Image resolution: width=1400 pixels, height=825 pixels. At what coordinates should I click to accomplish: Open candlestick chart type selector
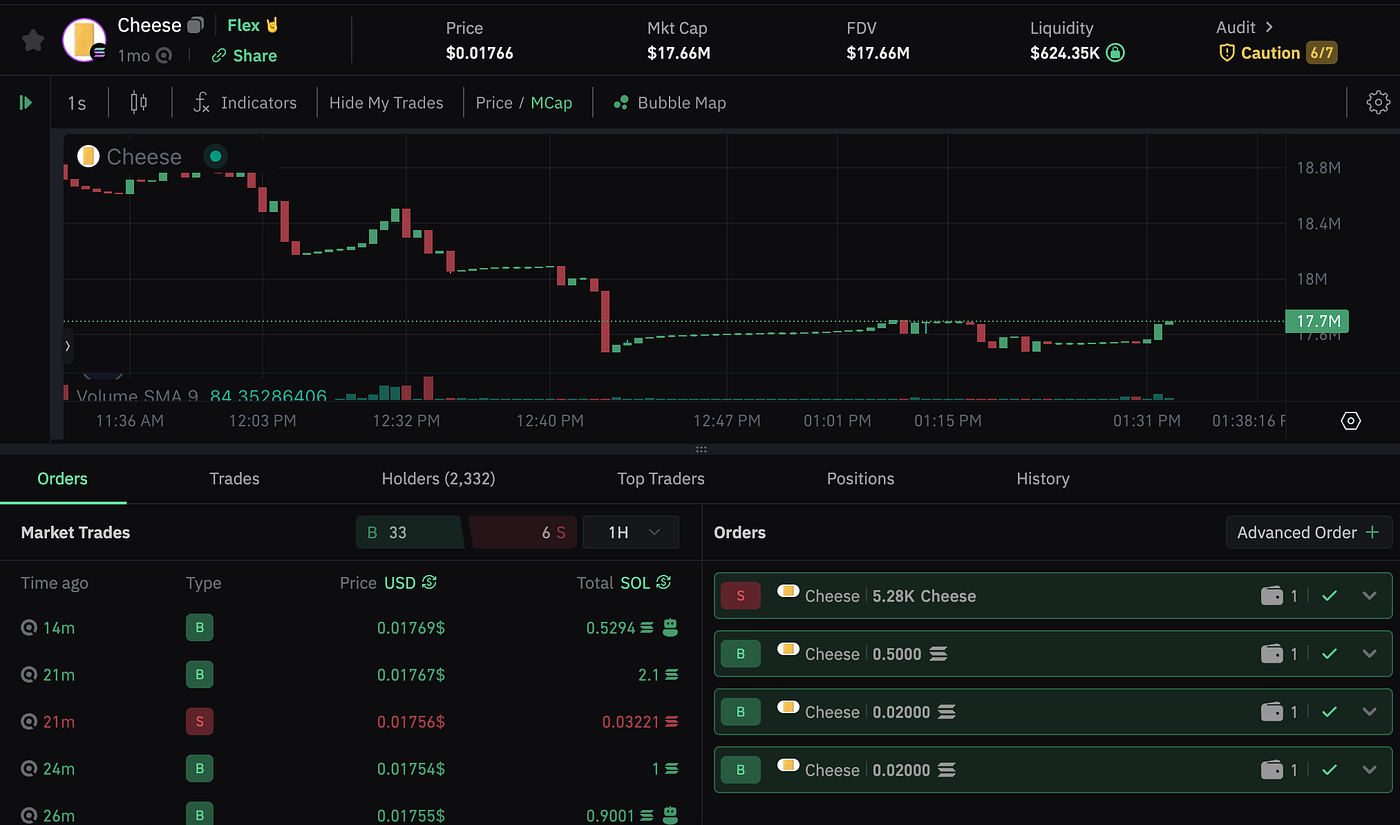[139, 102]
